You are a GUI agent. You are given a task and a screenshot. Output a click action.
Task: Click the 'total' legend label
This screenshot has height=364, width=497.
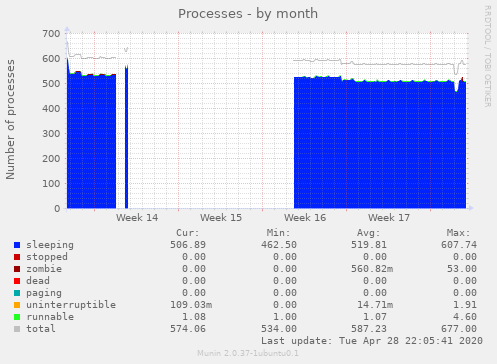coord(41,329)
